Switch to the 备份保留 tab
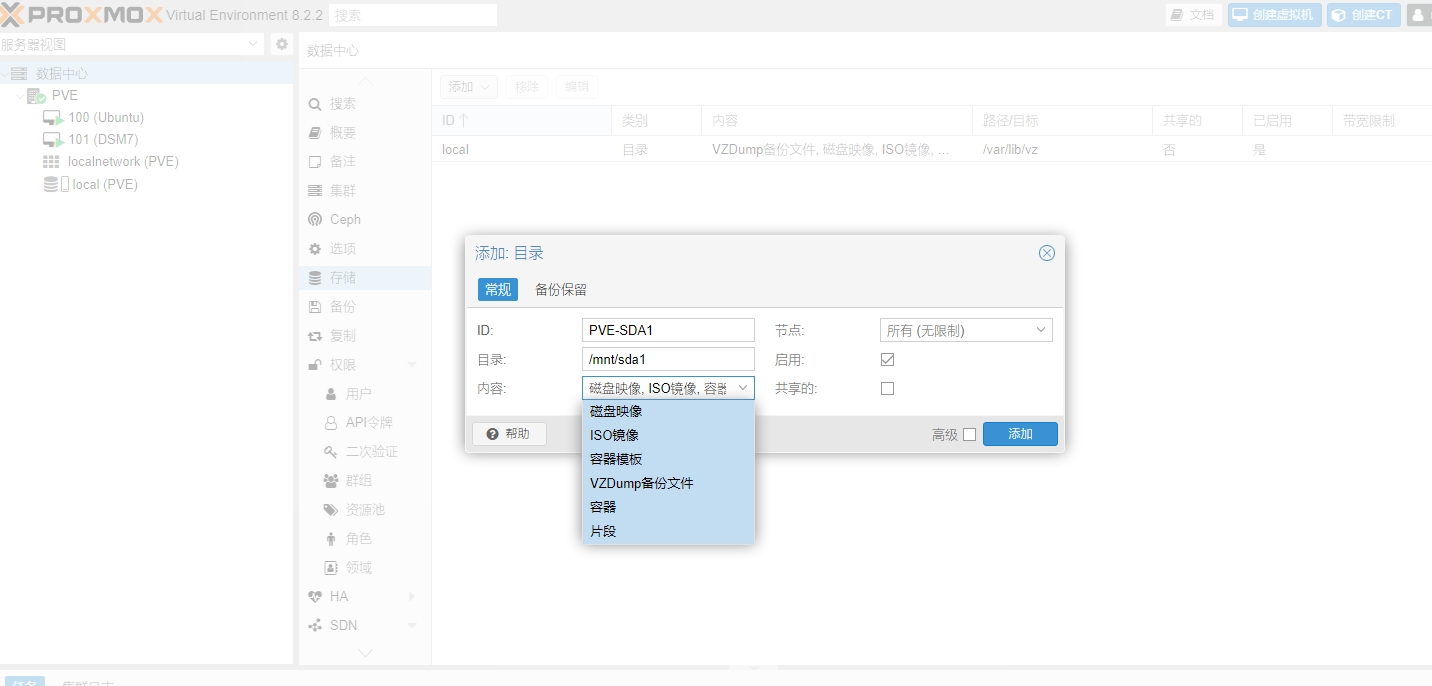 [561, 290]
